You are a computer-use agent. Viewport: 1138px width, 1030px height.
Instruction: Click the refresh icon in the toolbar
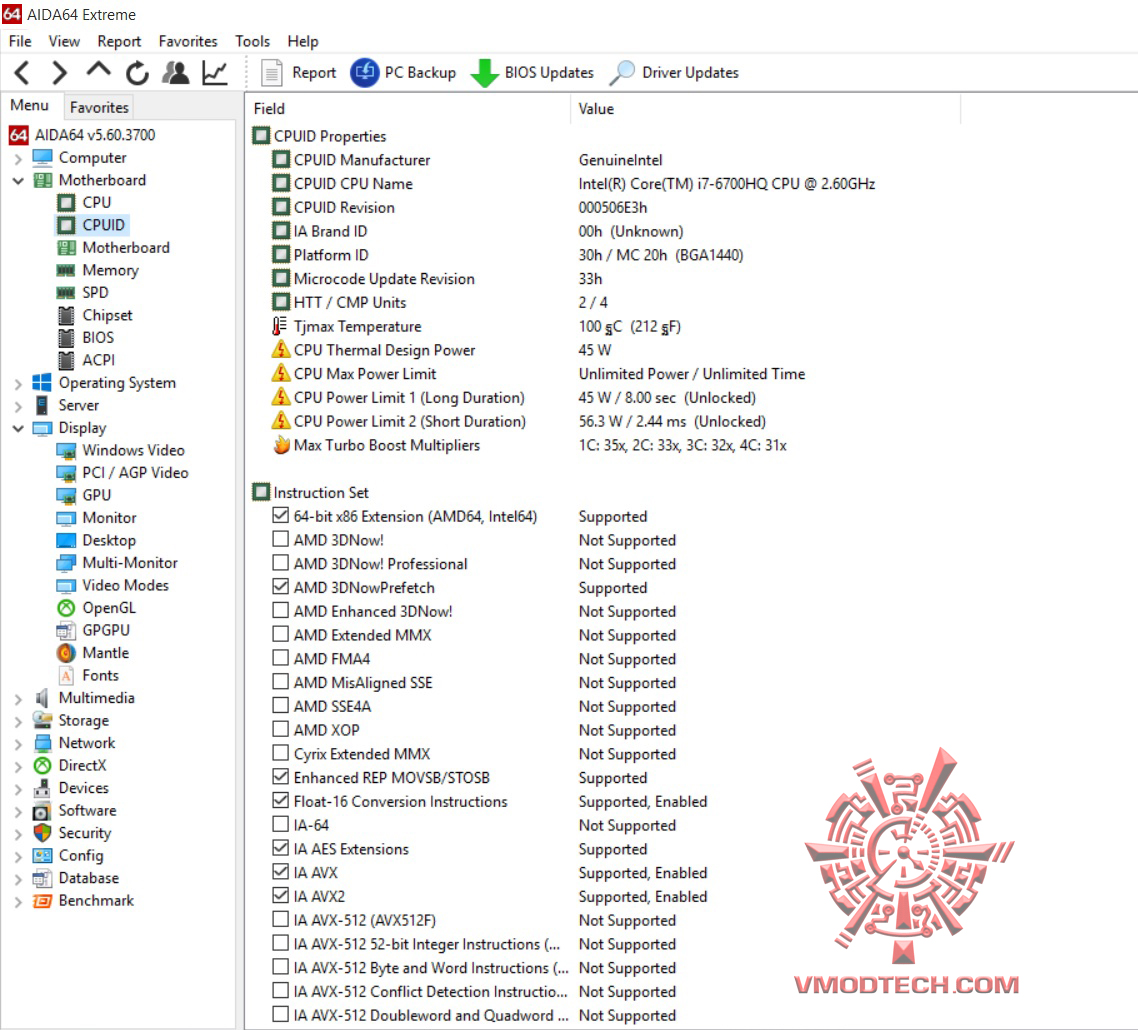click(x=135, y=72)
